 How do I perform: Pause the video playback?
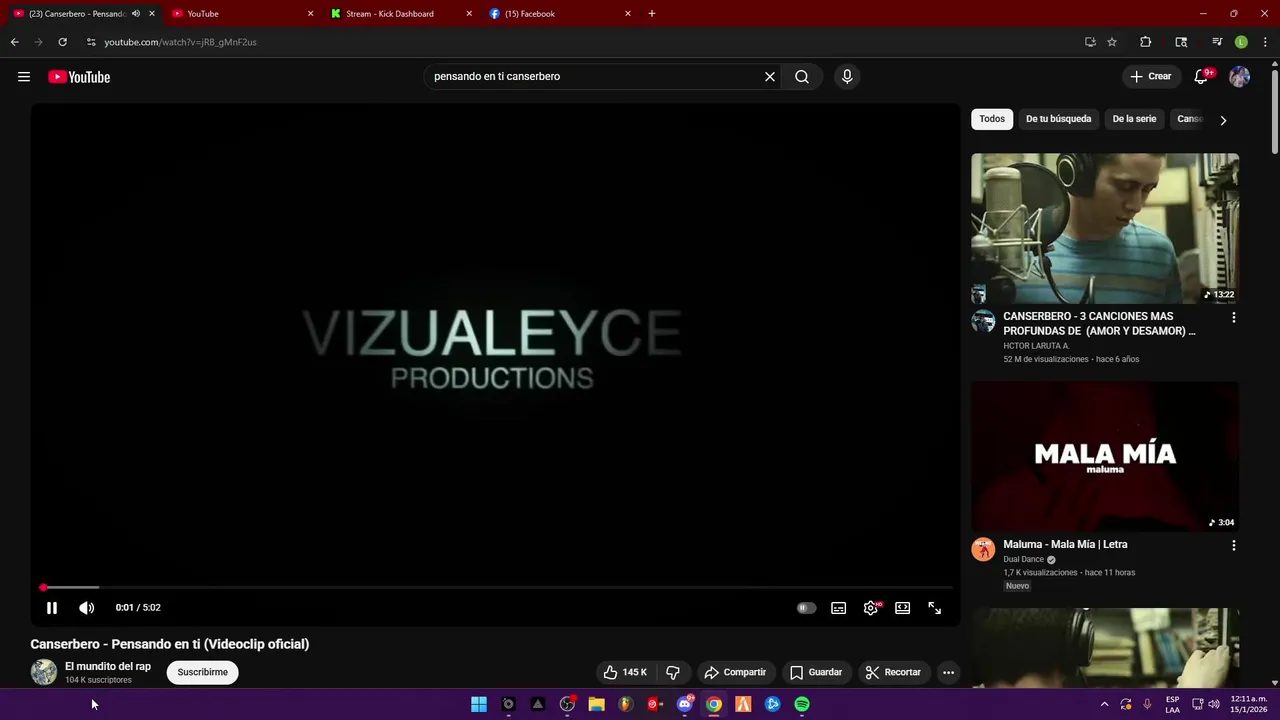coord(52,608)
